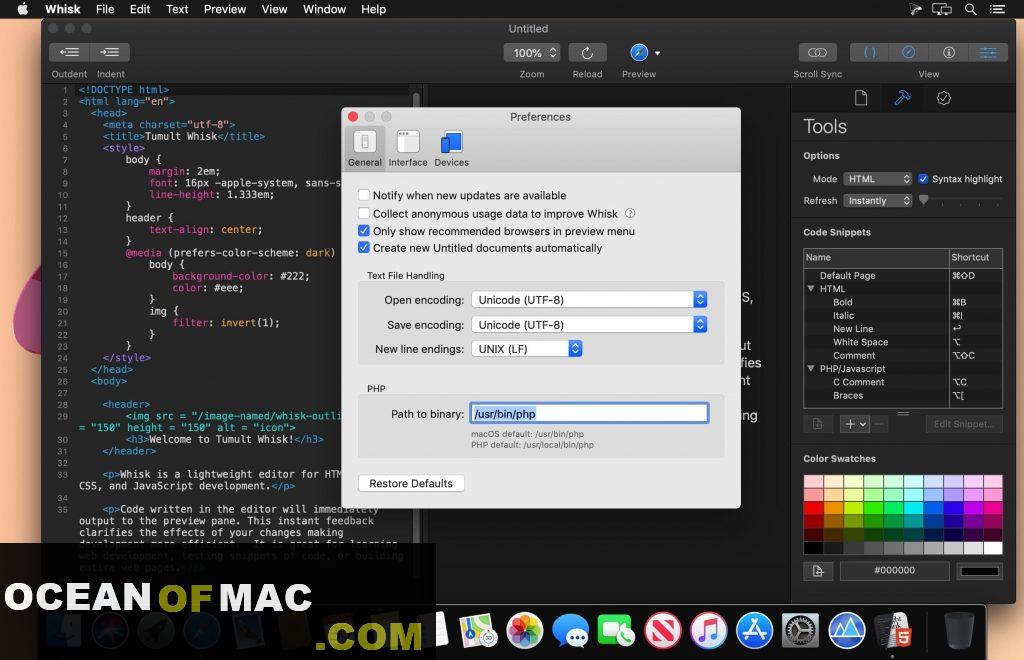Click the Spotlight search icon in the menu bar
1024x660 pixels.
[x=970, y=9]
